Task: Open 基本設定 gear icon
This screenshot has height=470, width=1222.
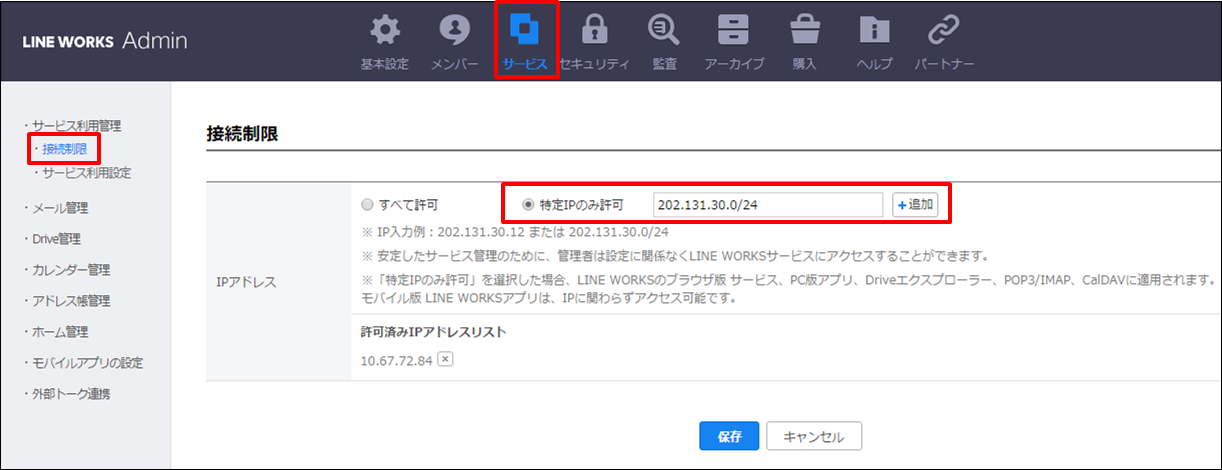Action: pyautogui.click(x=384, y=32)
